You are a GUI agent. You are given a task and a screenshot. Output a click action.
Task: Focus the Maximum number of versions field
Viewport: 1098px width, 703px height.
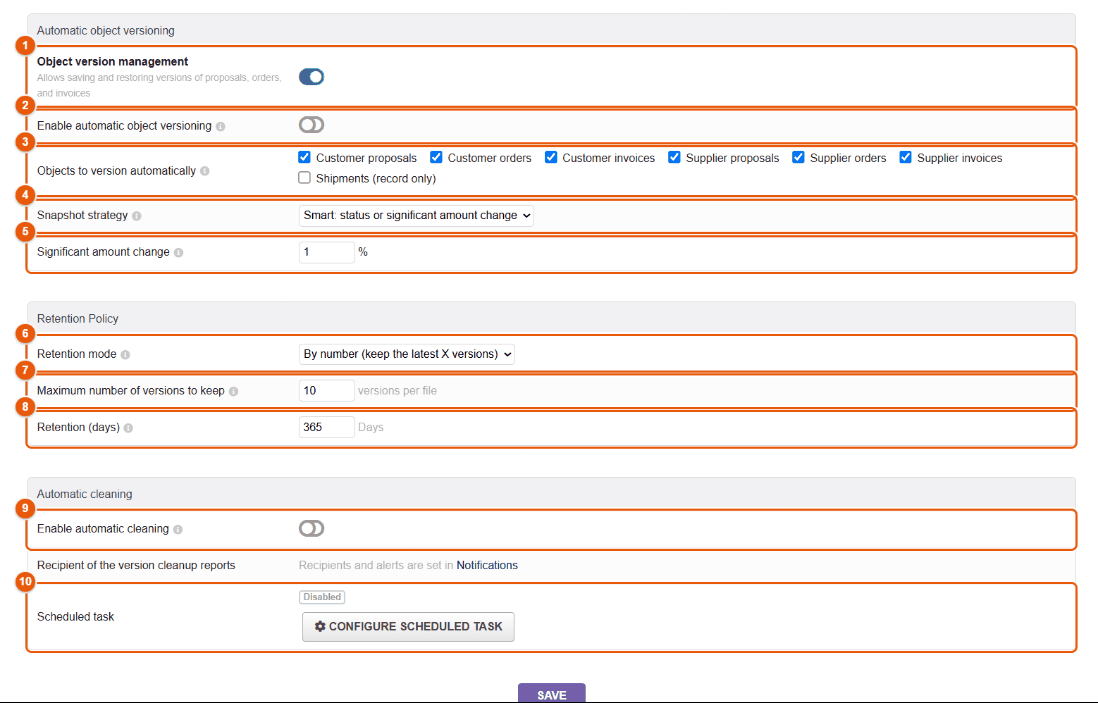pyautogui.click(x=326, y=391)
